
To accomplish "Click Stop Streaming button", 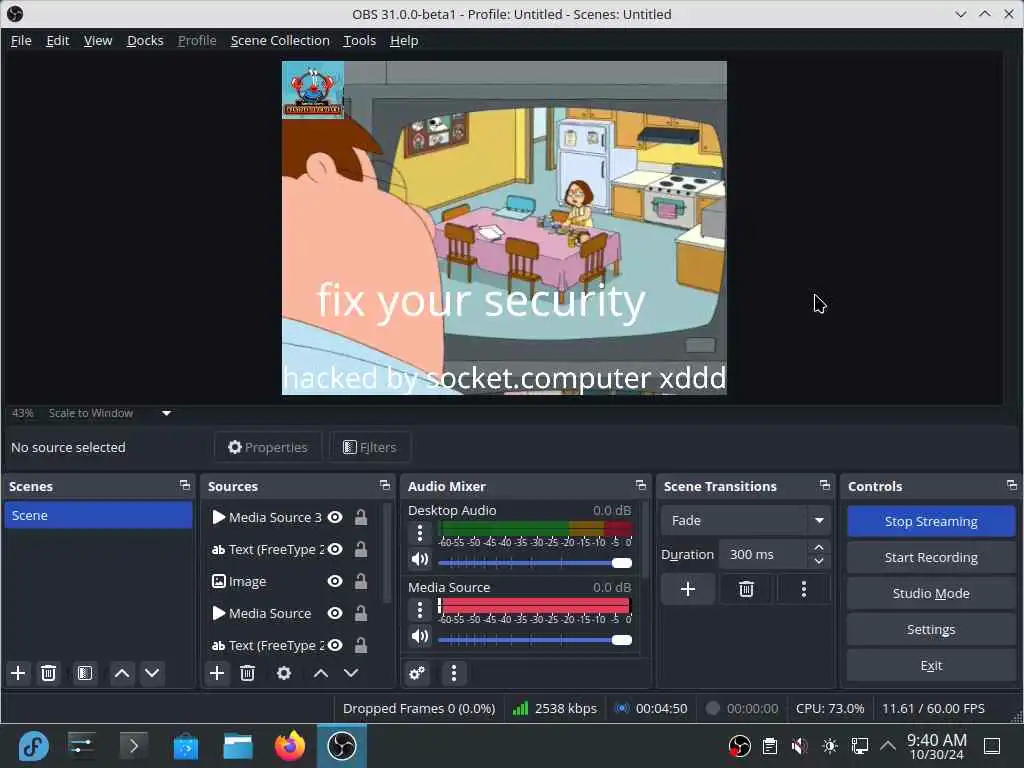I will pyautogui.click(x=931, y=521).
